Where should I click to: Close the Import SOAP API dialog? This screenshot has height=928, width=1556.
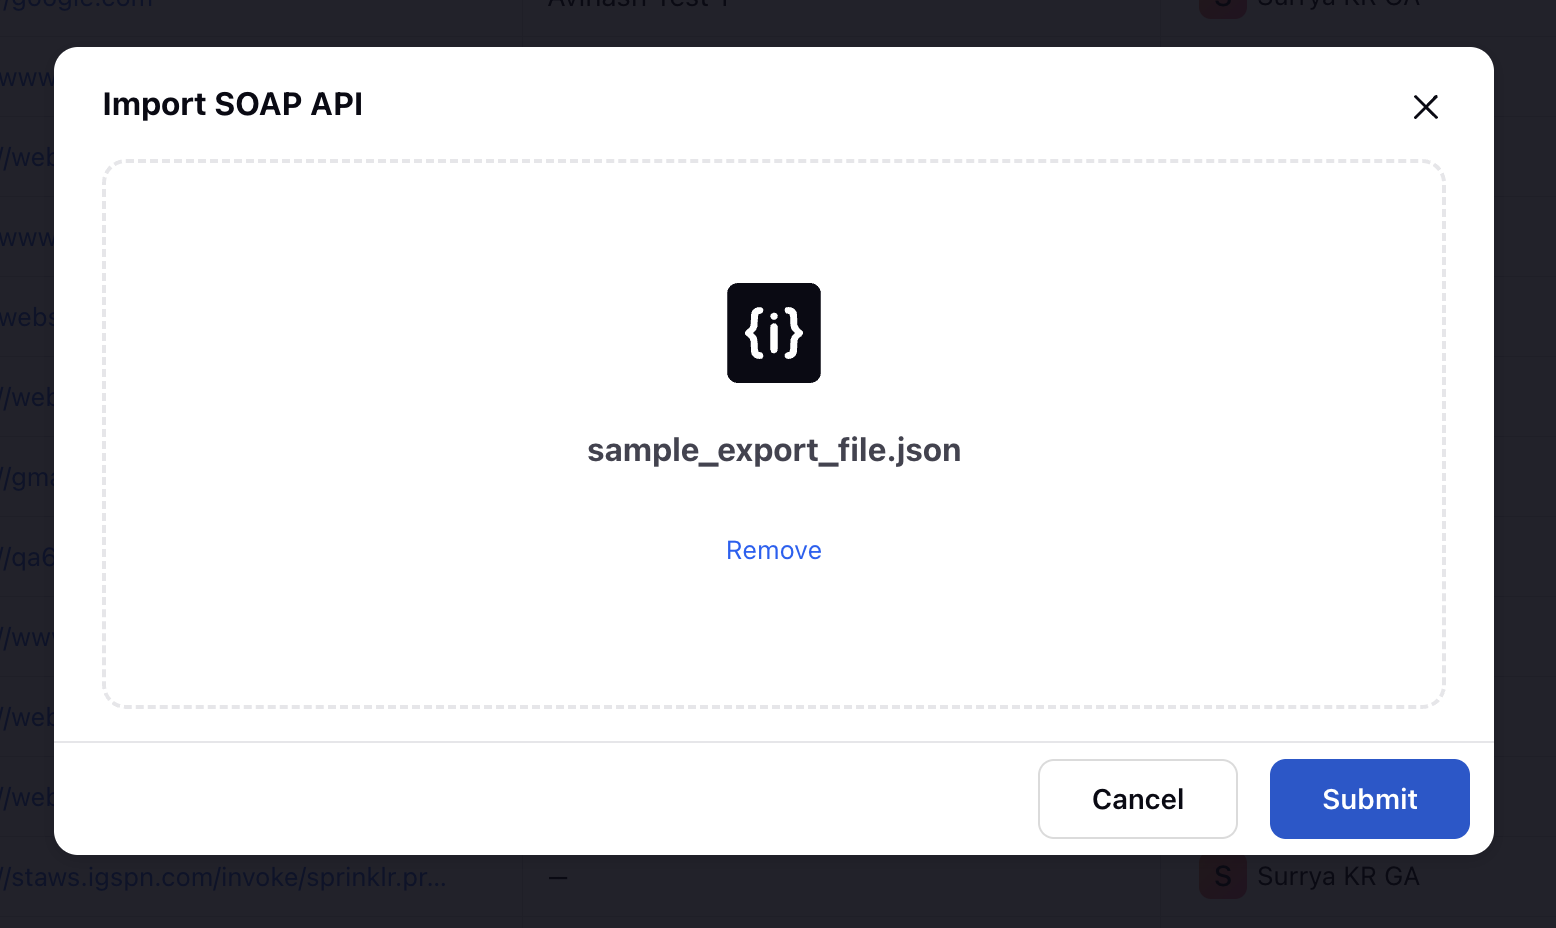(x=1425, y=107)
